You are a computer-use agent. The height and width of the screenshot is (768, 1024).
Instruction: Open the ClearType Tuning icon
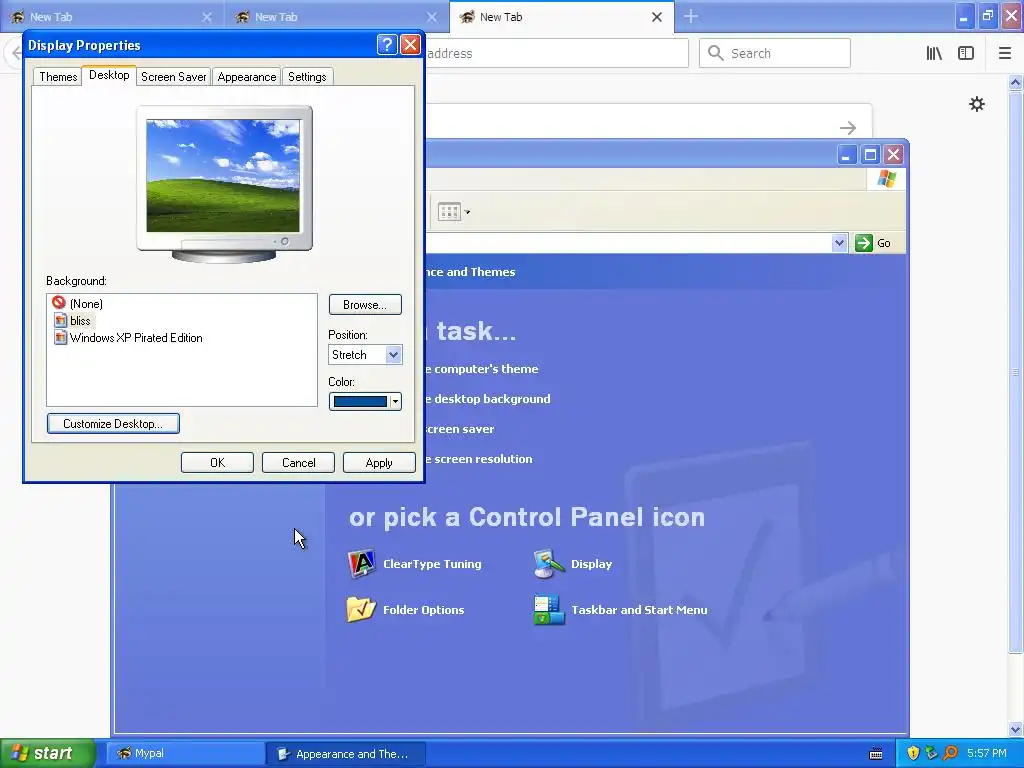(x=361, y=564)
